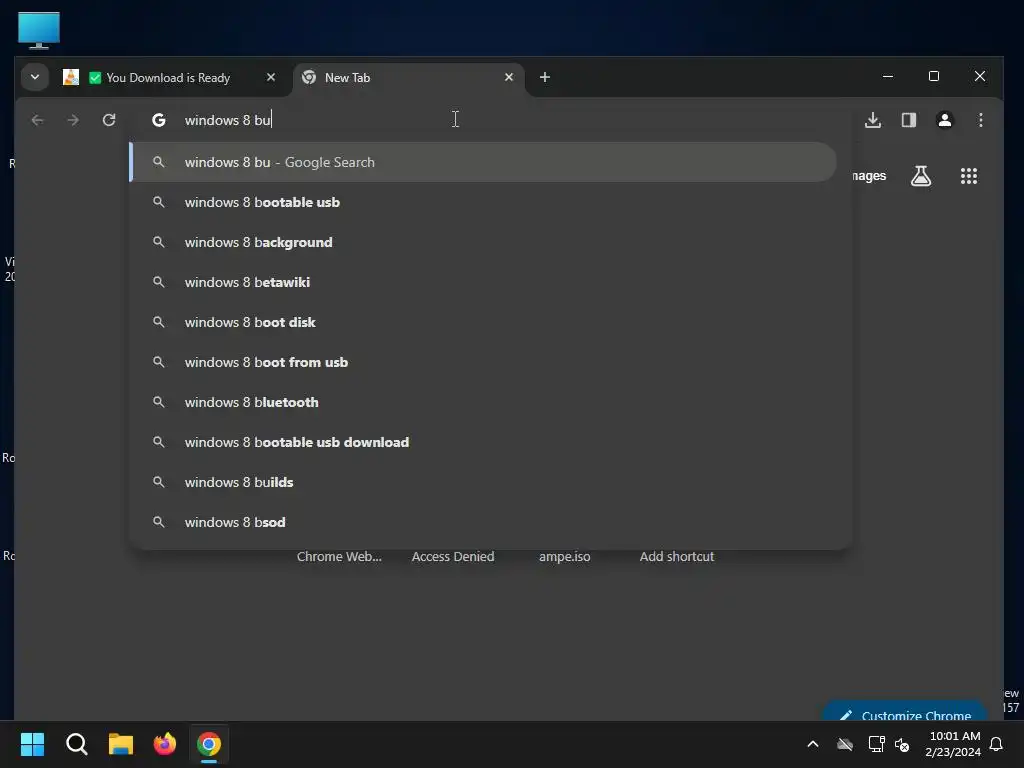Select 'windows 8 bu - Google Search' suggestion
1024x768 pixels.
click(483, 162)
